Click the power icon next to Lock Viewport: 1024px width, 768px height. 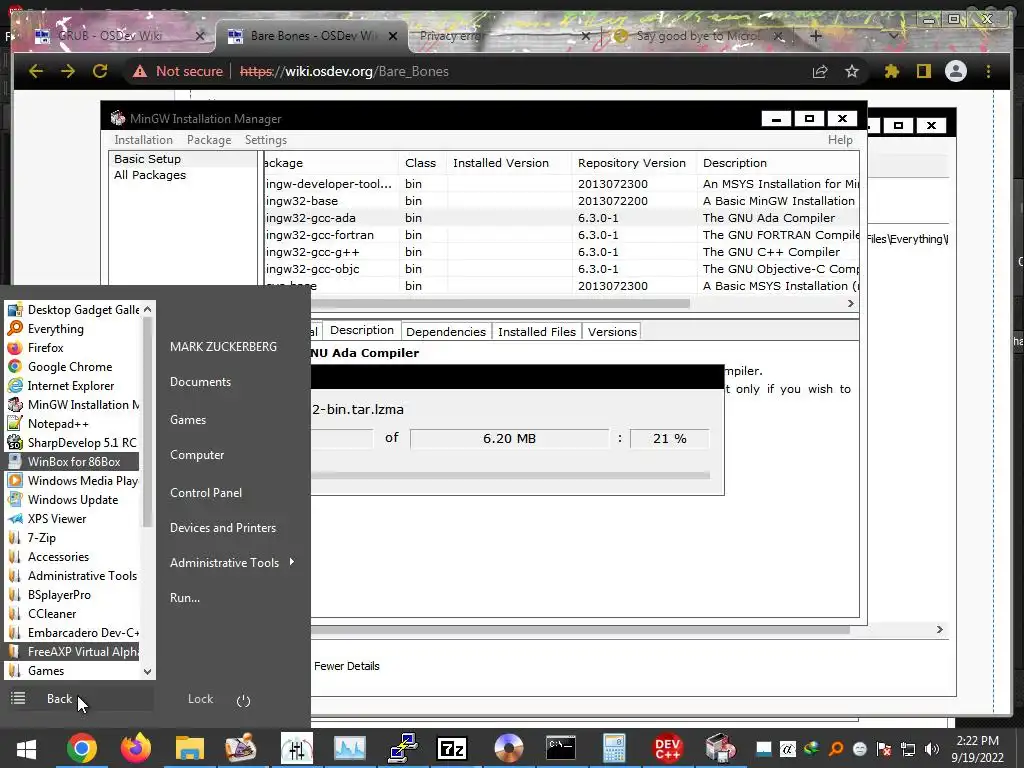click(243, 701)
